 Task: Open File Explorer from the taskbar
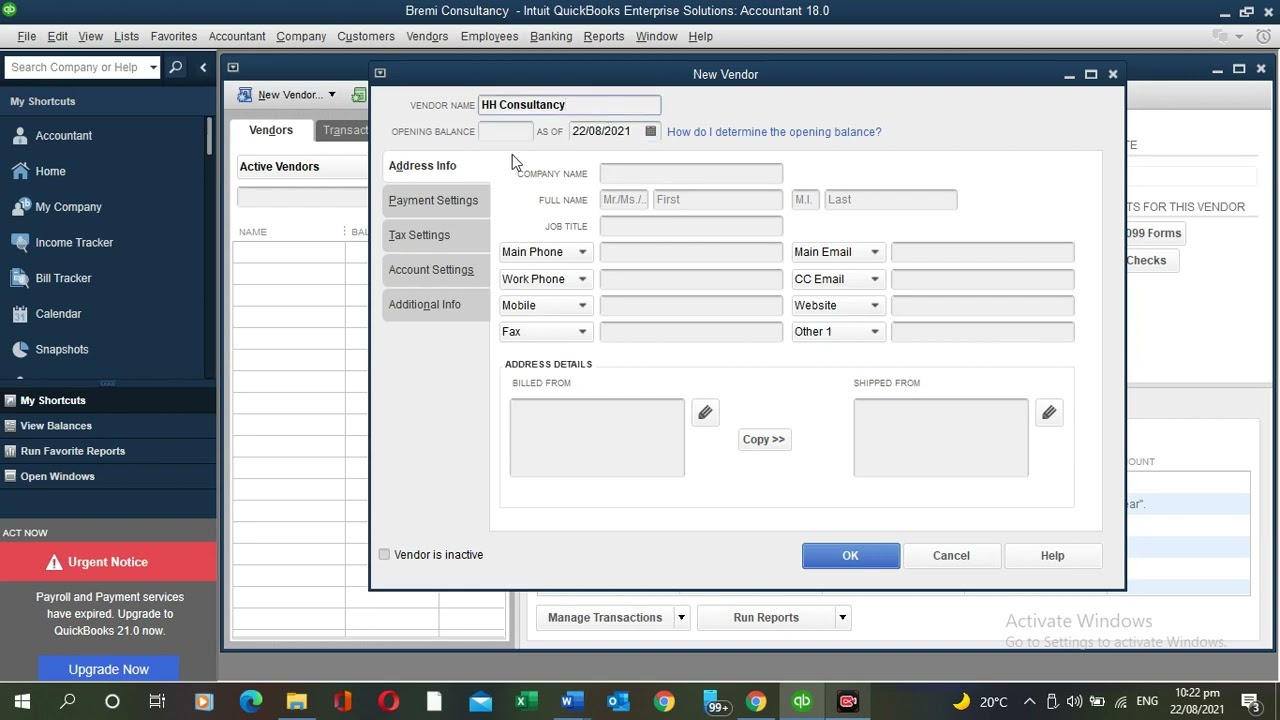click(296, 702)
